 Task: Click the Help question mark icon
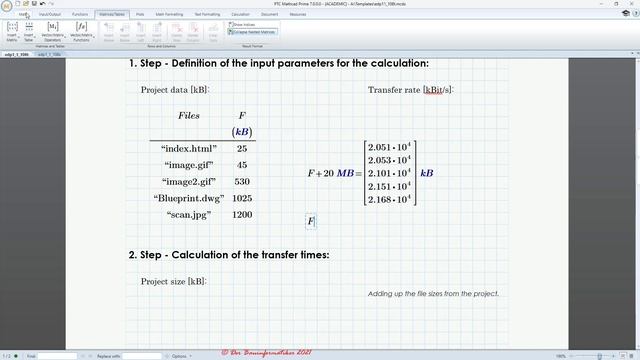click(x=636, y=13)
